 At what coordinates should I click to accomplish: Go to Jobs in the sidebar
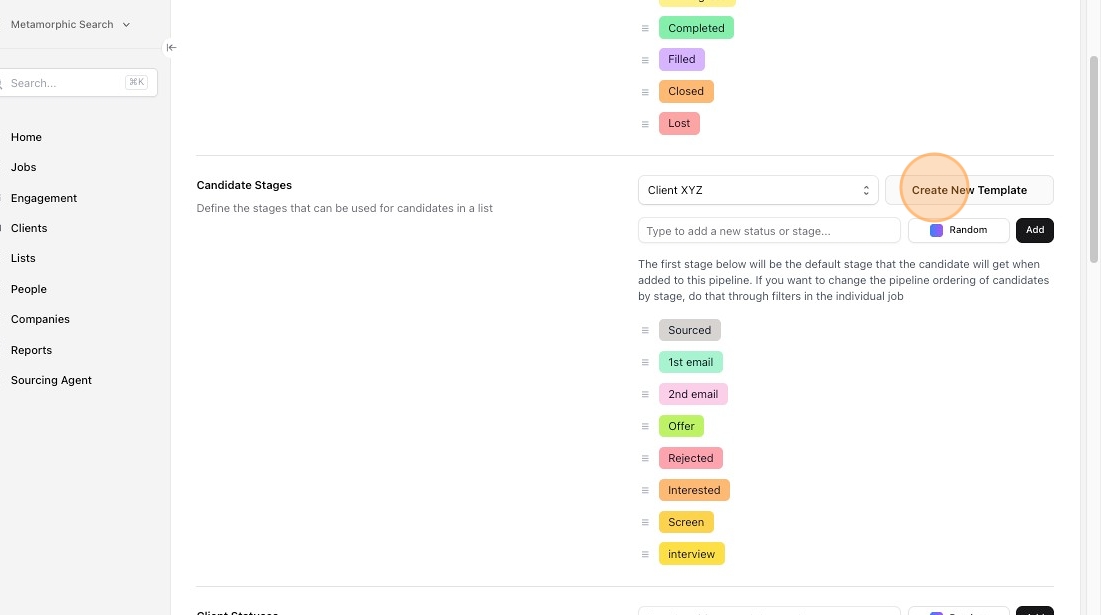tap(24, 167)
